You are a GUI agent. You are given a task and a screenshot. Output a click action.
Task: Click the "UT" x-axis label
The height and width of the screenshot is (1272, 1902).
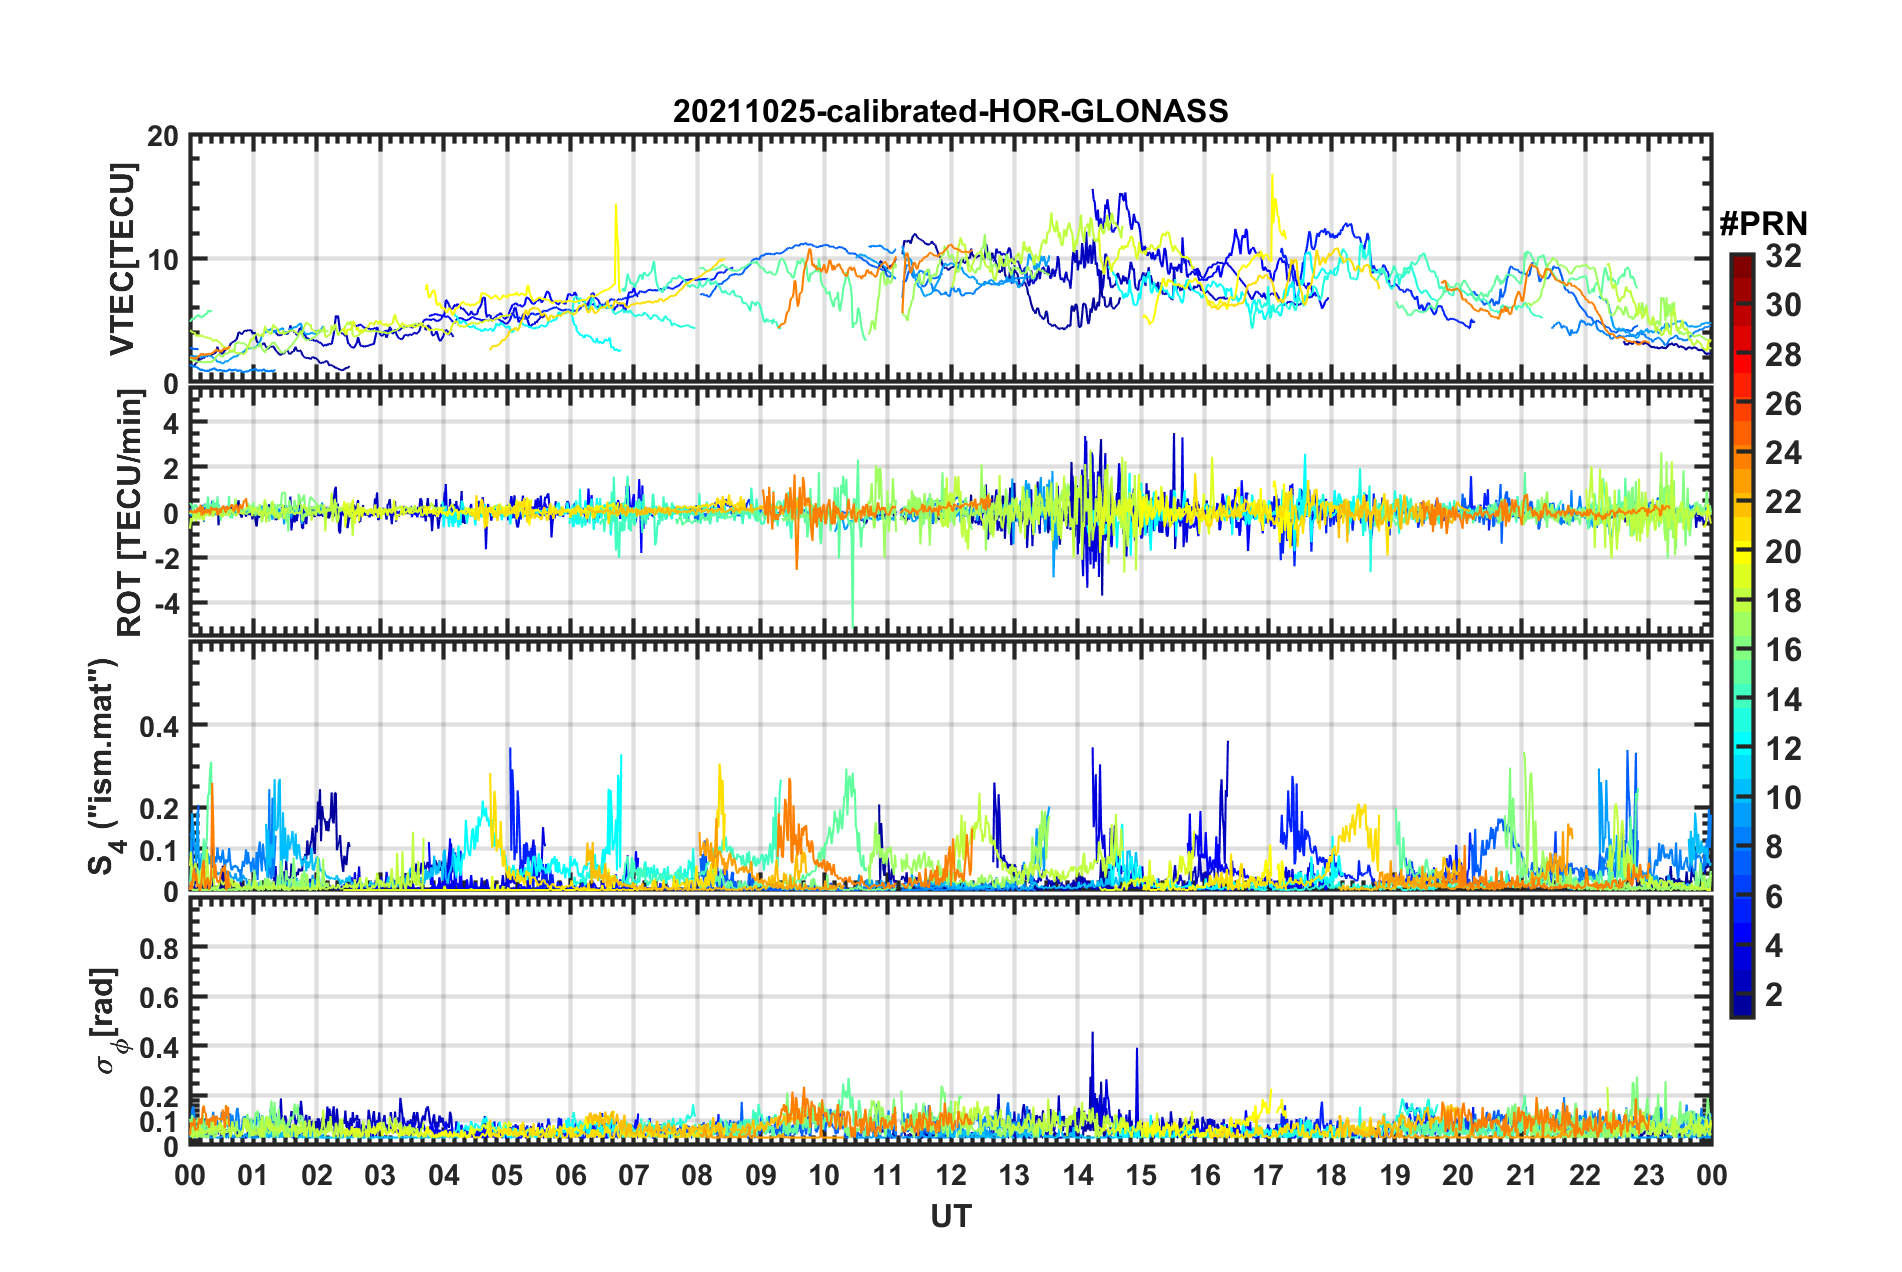[951, 1216]
